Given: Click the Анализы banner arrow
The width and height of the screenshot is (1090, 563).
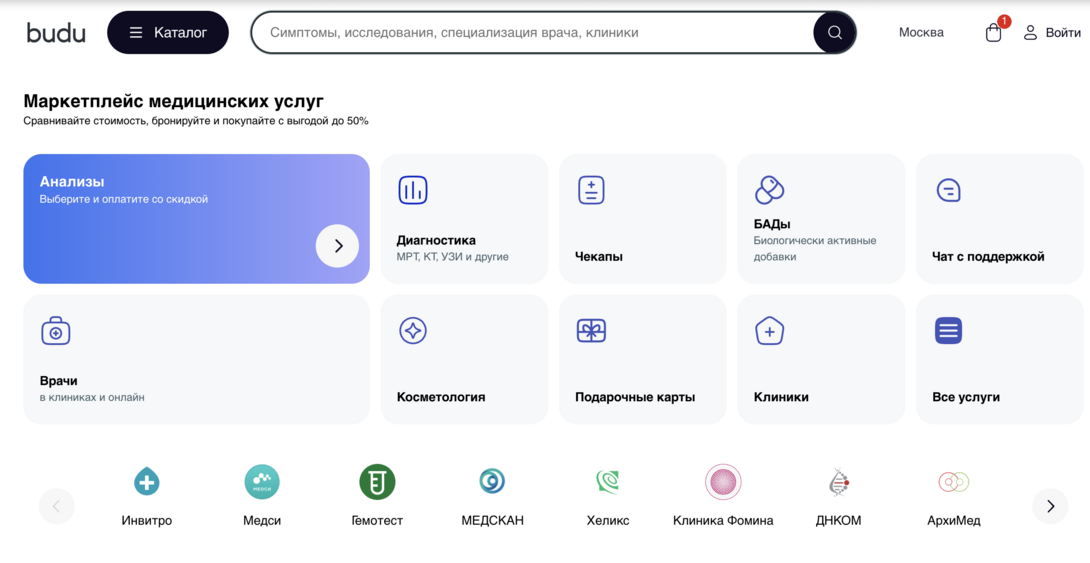Looking at the screenshot, I should [338, 246].
